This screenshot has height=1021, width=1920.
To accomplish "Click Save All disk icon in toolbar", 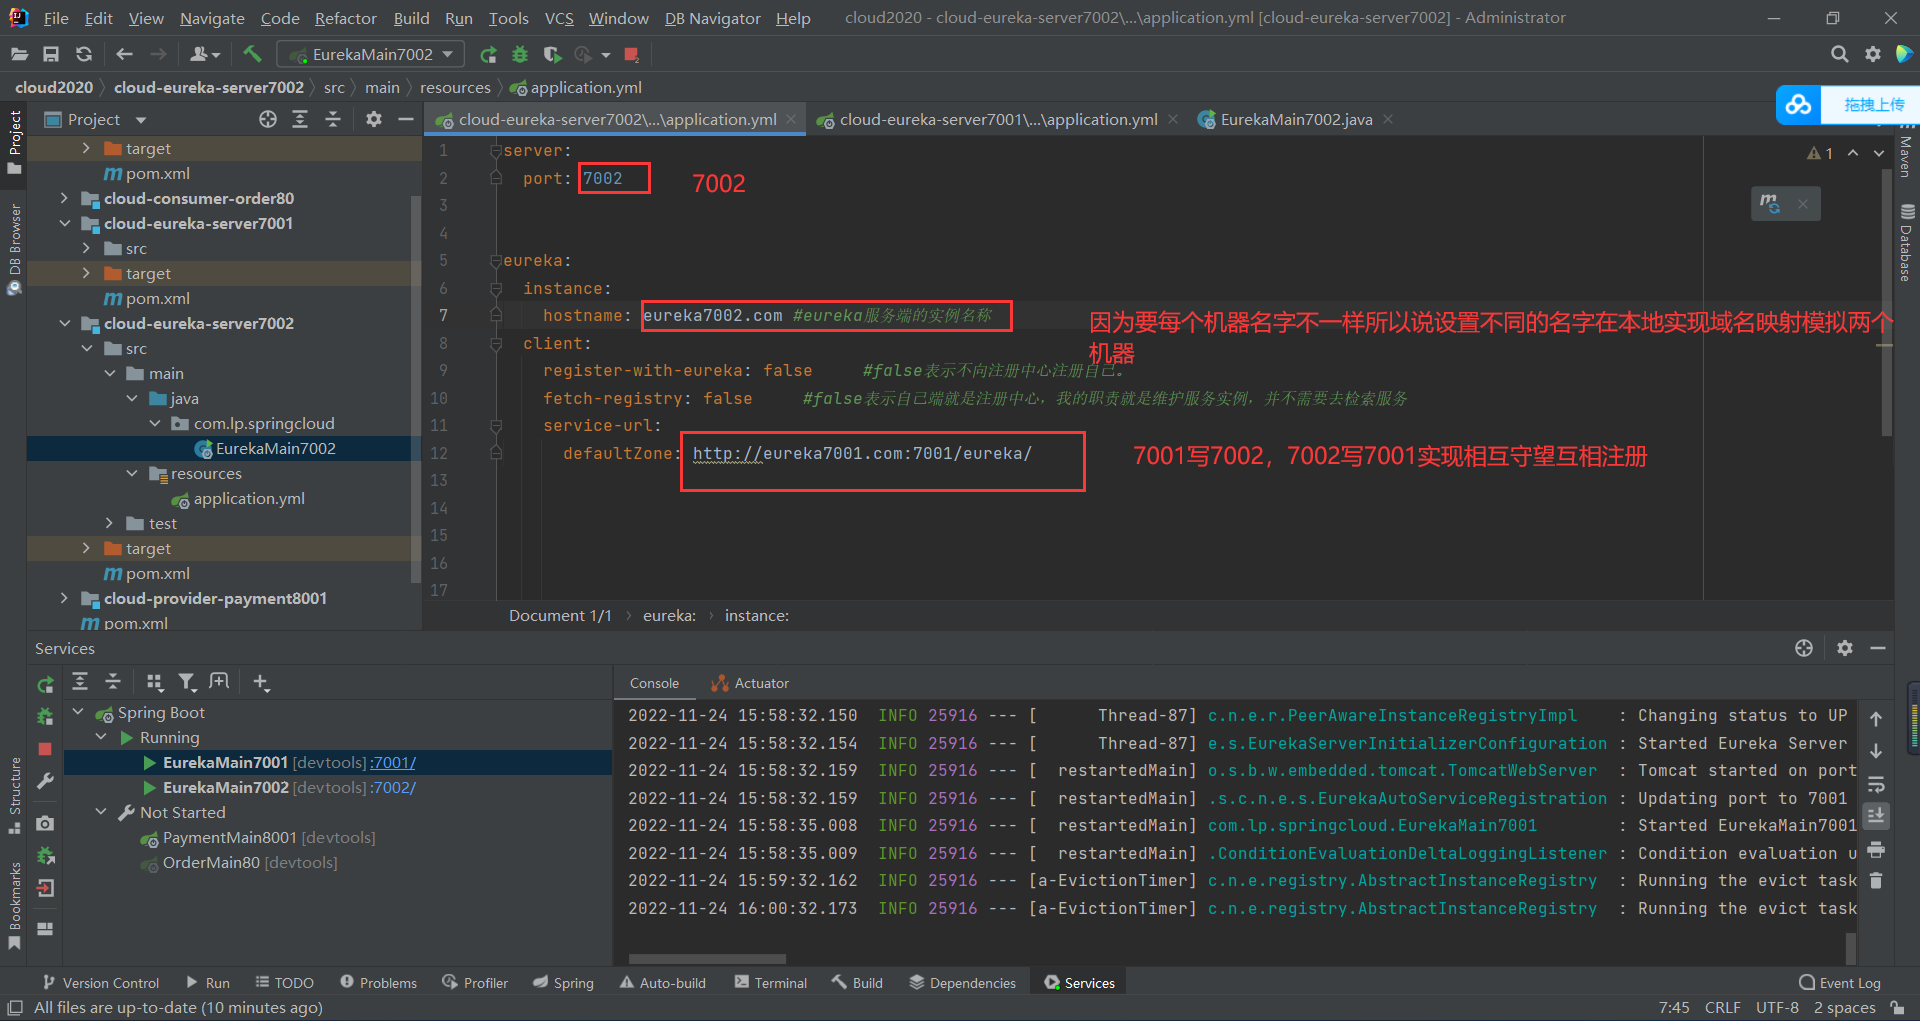I will [51, 54].
